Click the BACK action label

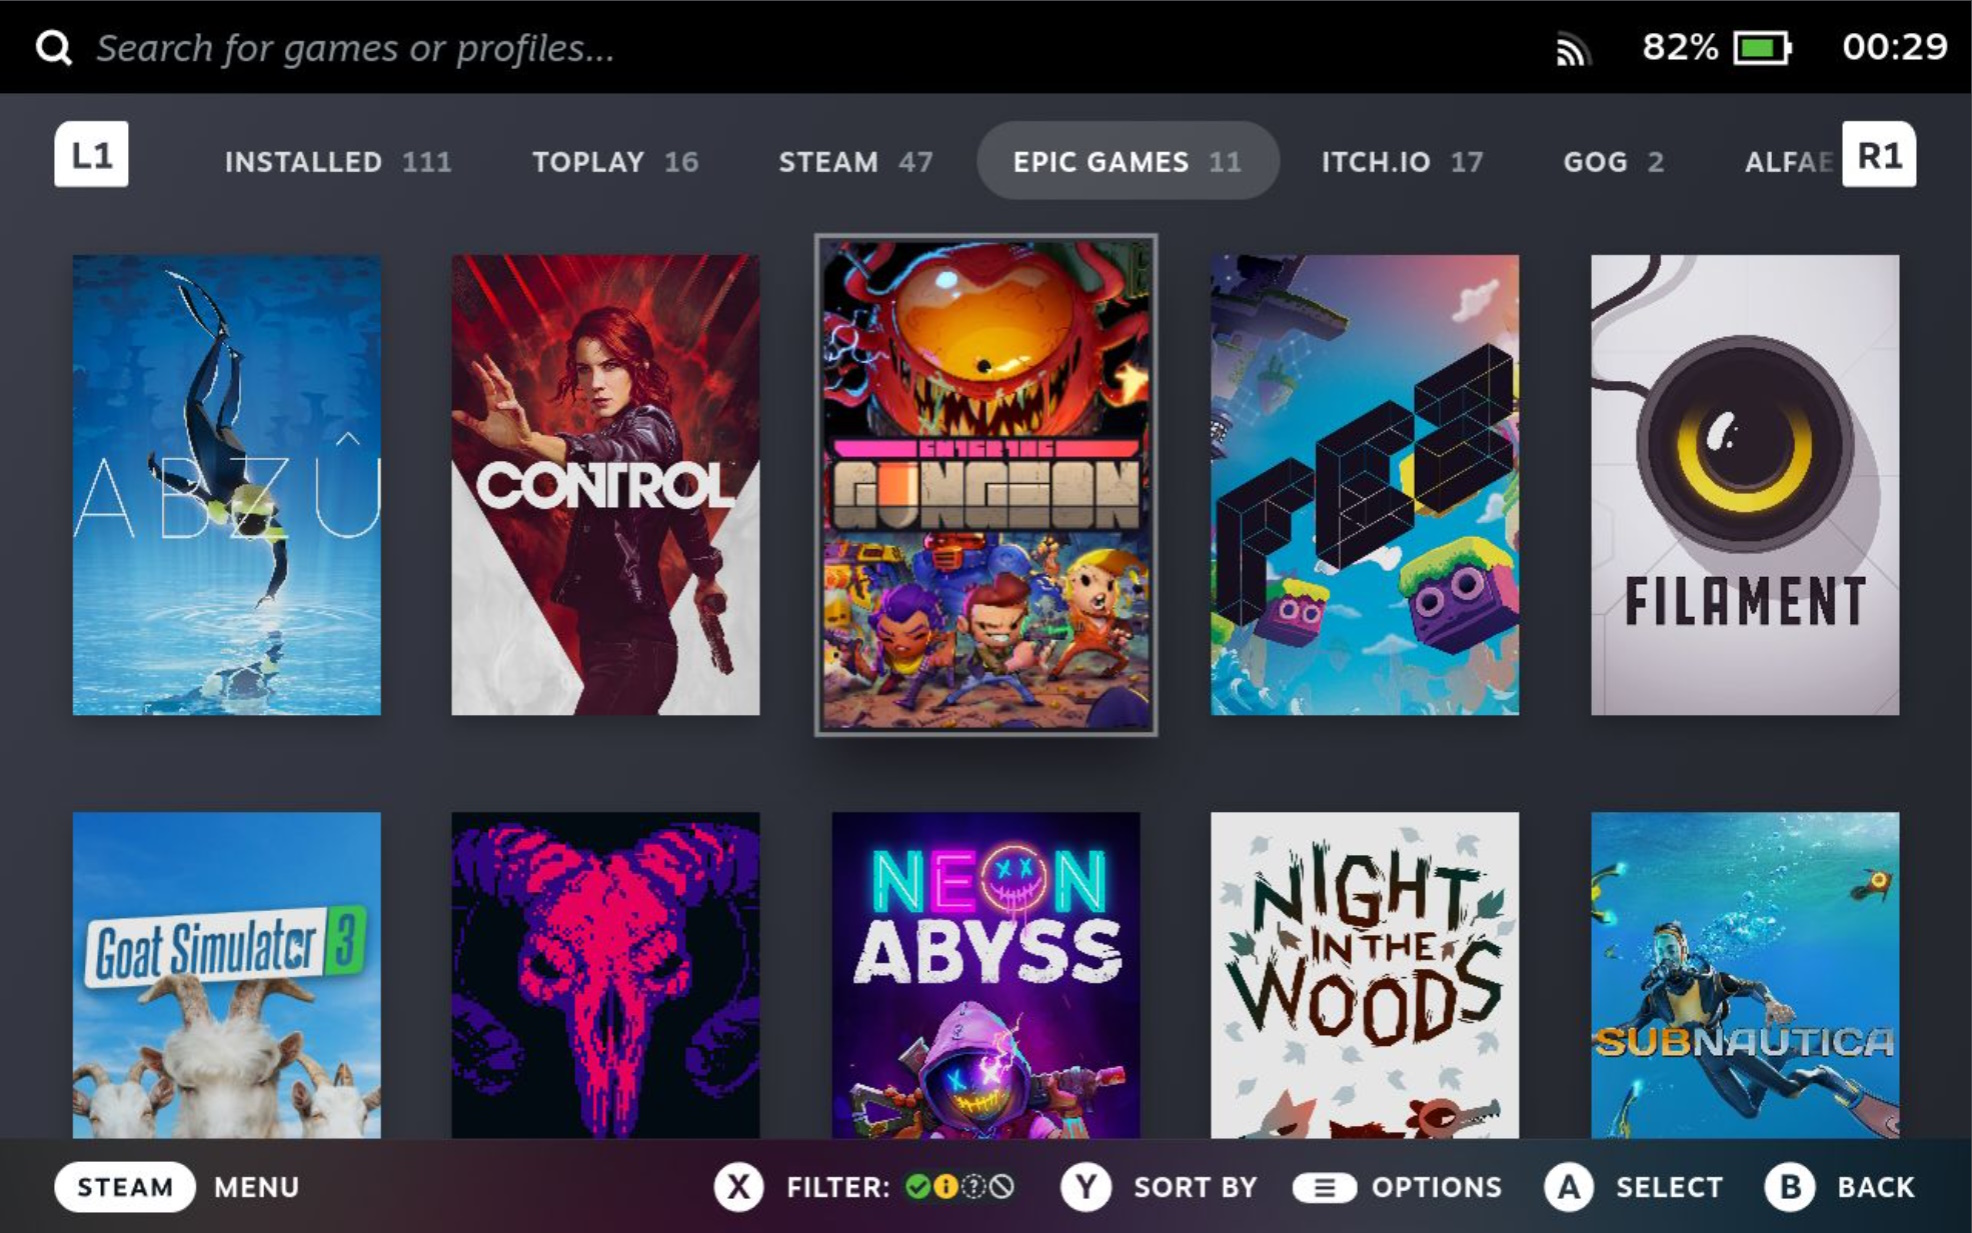pyautogui.click(x=1875, y=1187)
